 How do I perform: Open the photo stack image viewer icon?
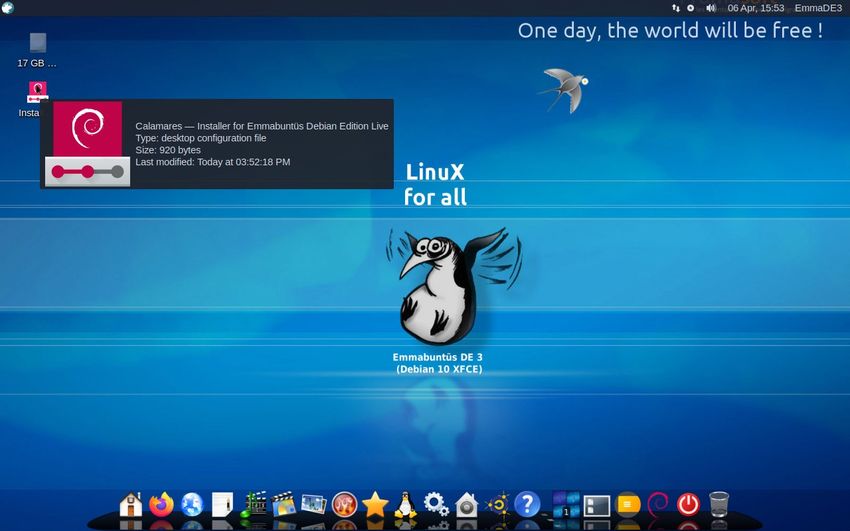tap(314, 504)
